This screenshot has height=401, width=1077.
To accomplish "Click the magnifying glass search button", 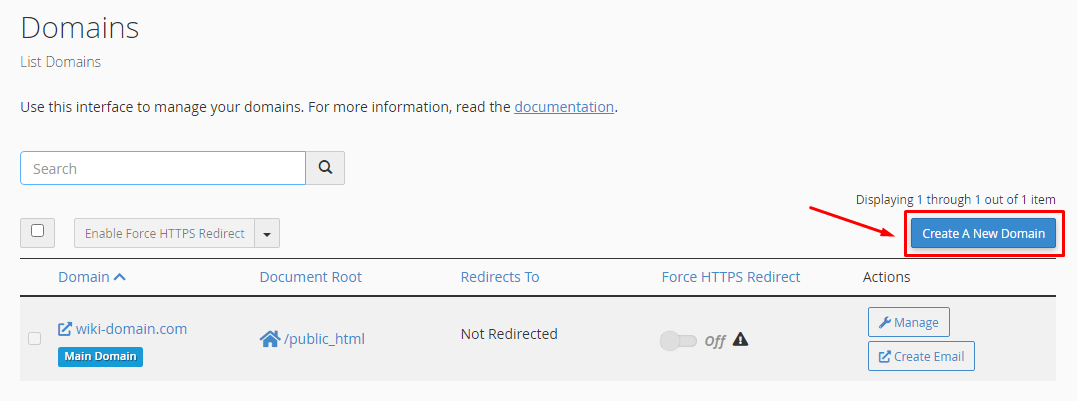I will point(325,168).
